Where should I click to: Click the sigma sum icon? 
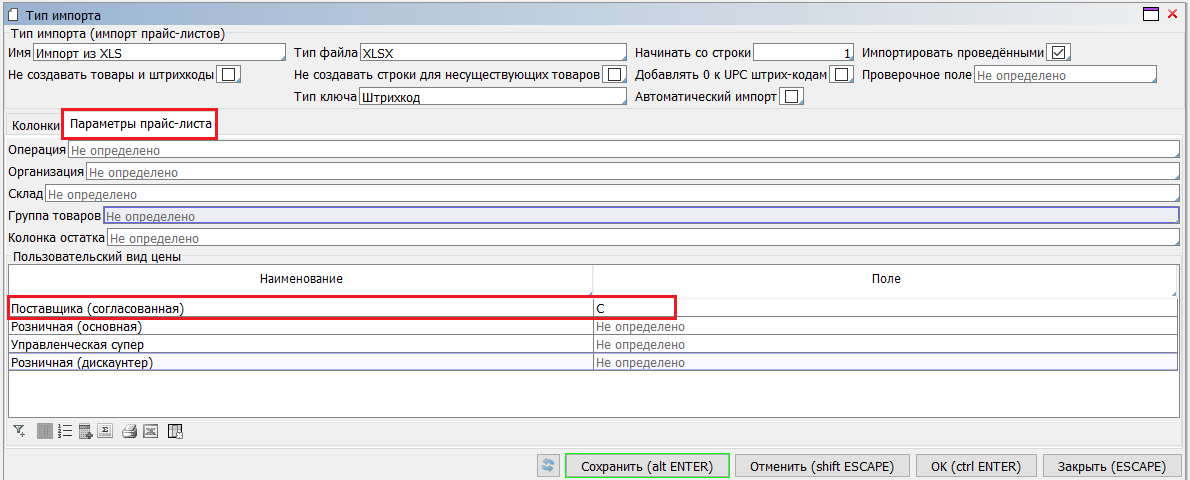coord(107,432)
